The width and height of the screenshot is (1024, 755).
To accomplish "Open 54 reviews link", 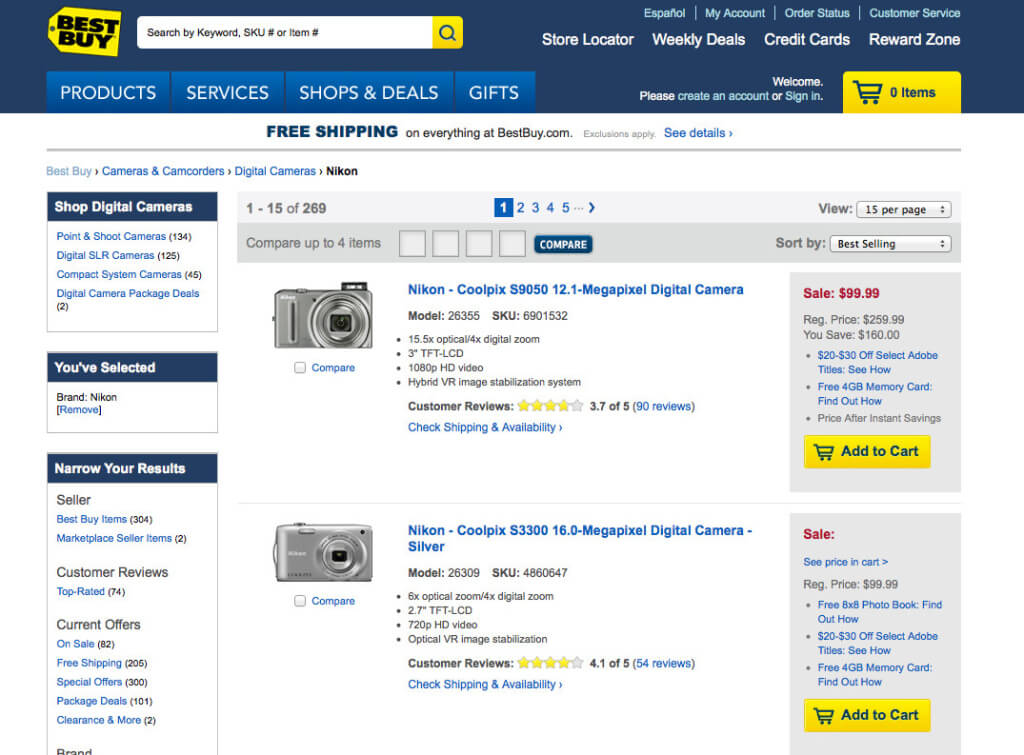I will [x=663, y=664].
